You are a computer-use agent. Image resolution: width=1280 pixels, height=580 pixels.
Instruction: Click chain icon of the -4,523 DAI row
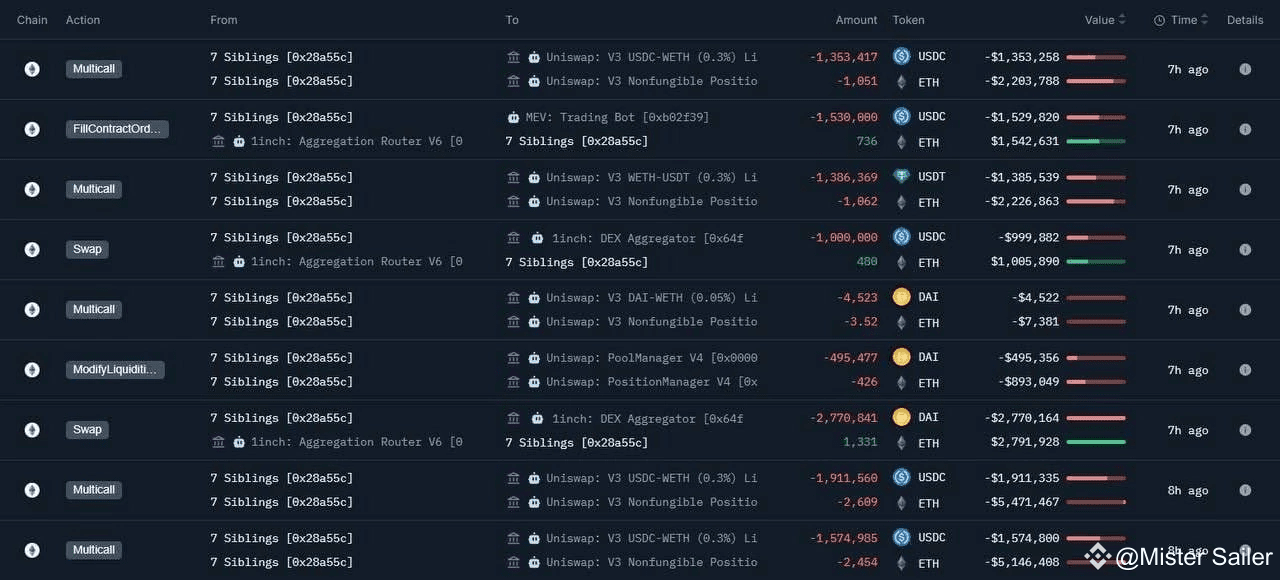[32, 310]
